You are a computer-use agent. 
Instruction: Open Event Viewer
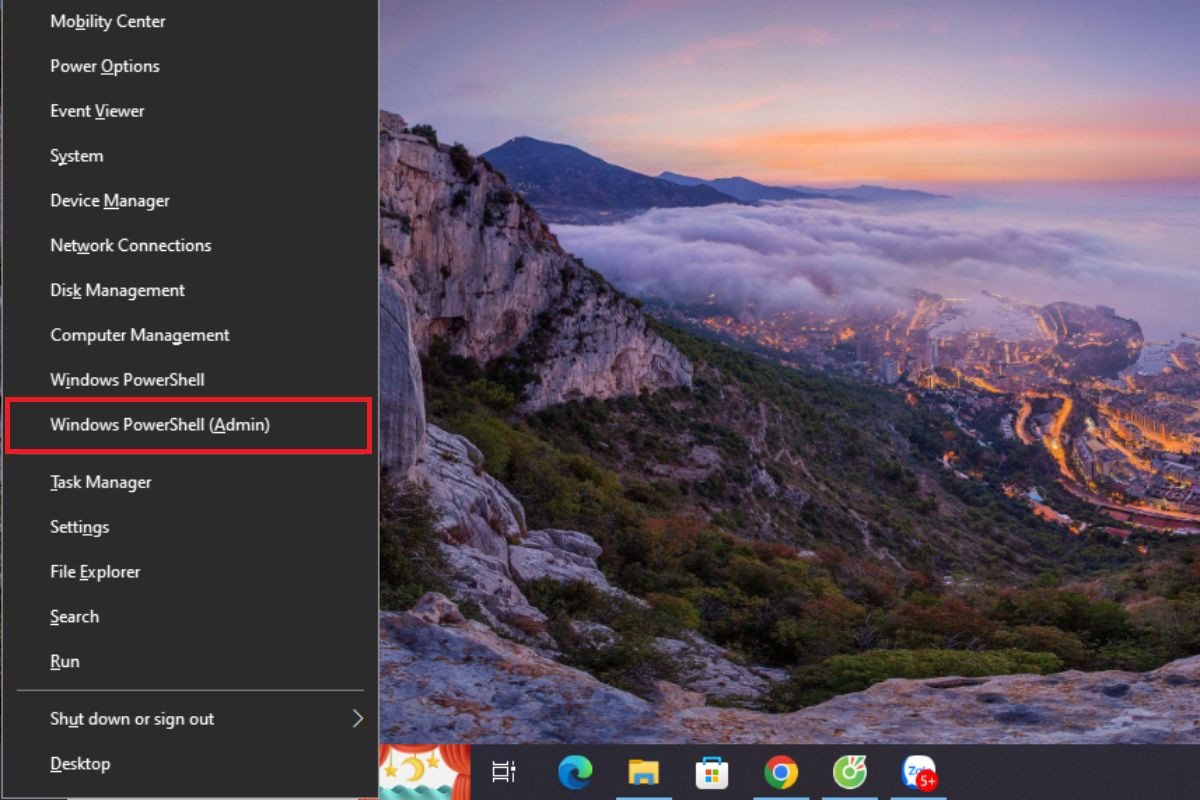pyautogui.click(x=190, y=111)
